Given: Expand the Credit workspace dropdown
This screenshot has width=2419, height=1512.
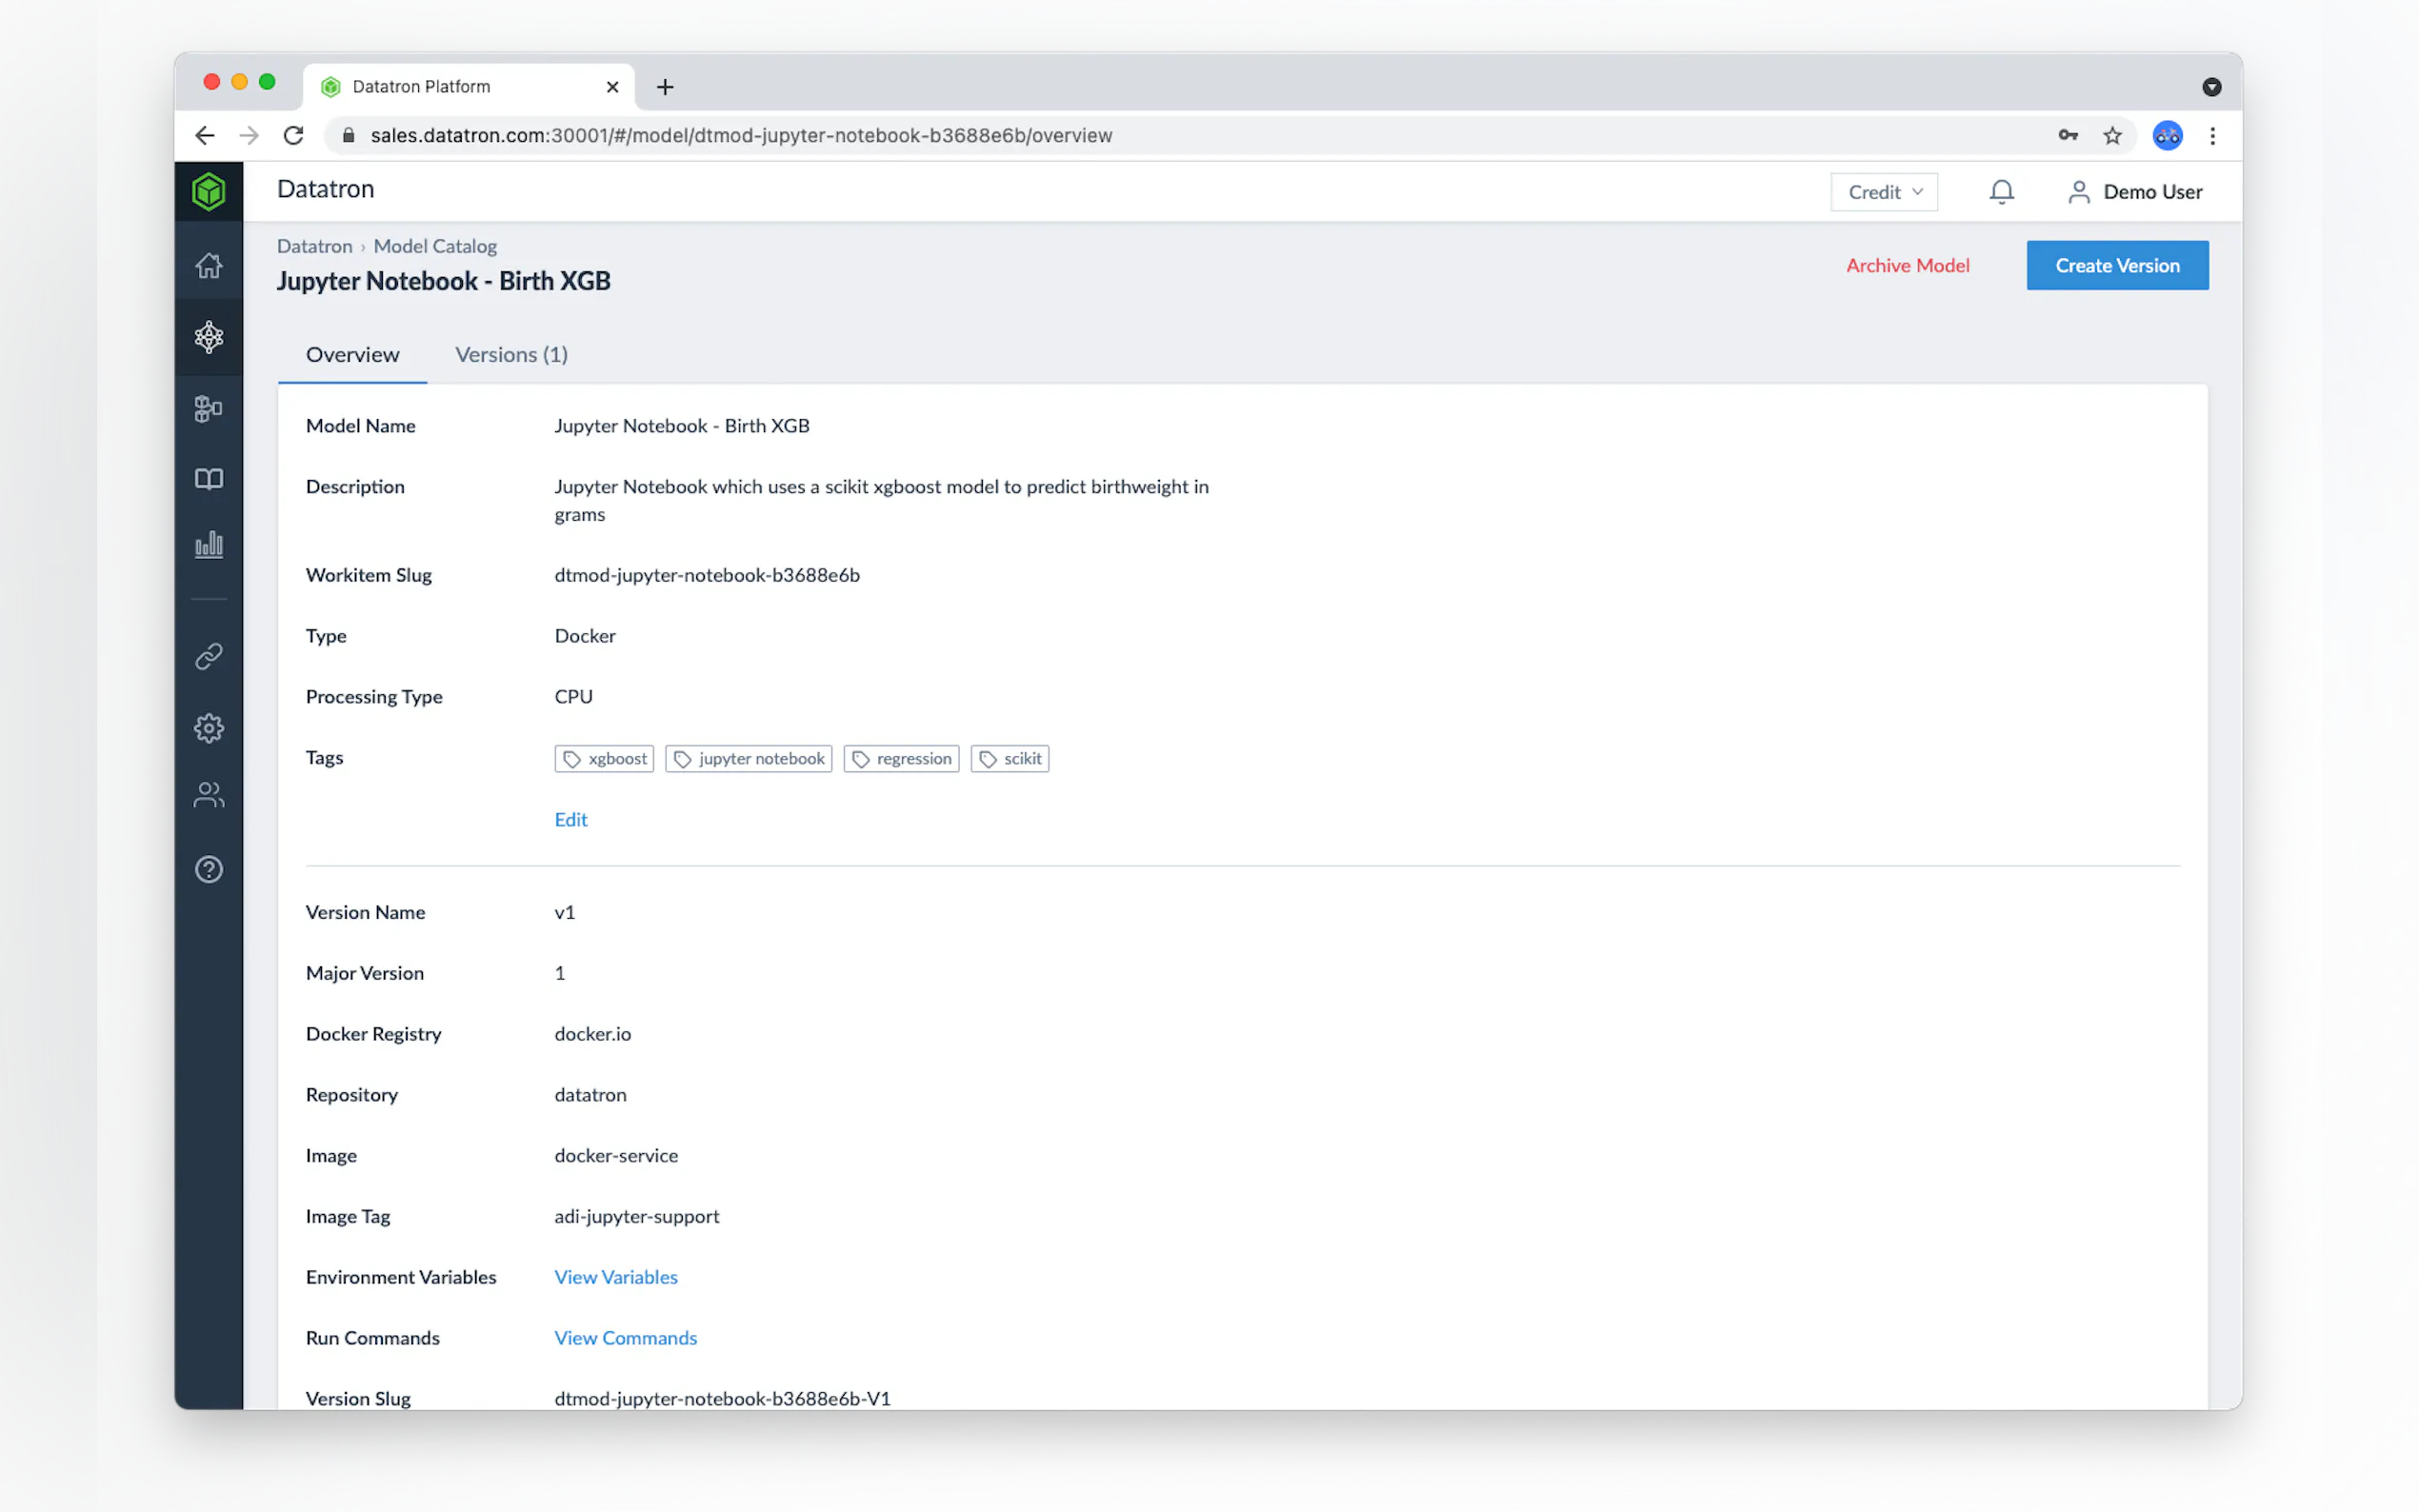Looking at the screenshot, I should click(x=1883, y=192).
